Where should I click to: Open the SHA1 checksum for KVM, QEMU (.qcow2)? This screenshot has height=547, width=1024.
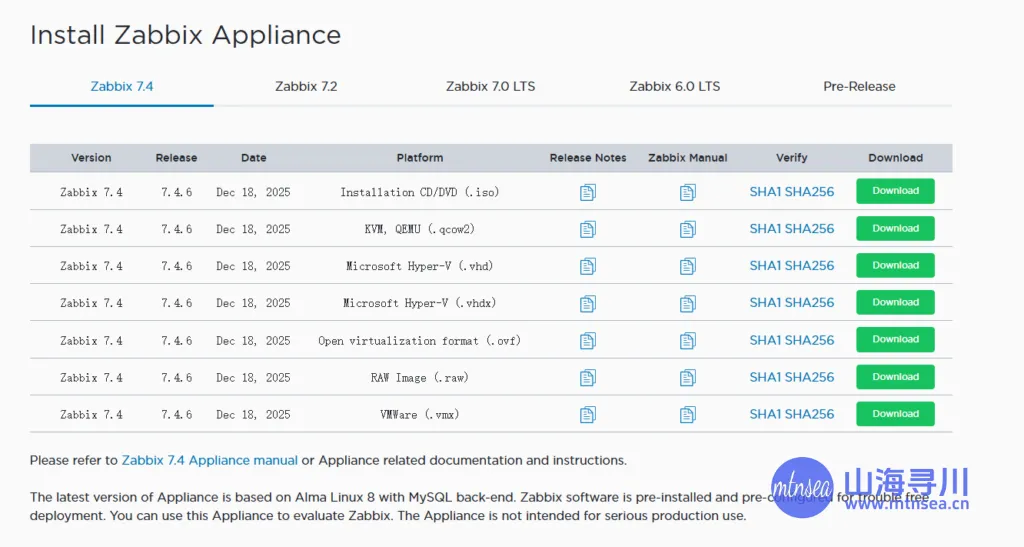point(765,229)
